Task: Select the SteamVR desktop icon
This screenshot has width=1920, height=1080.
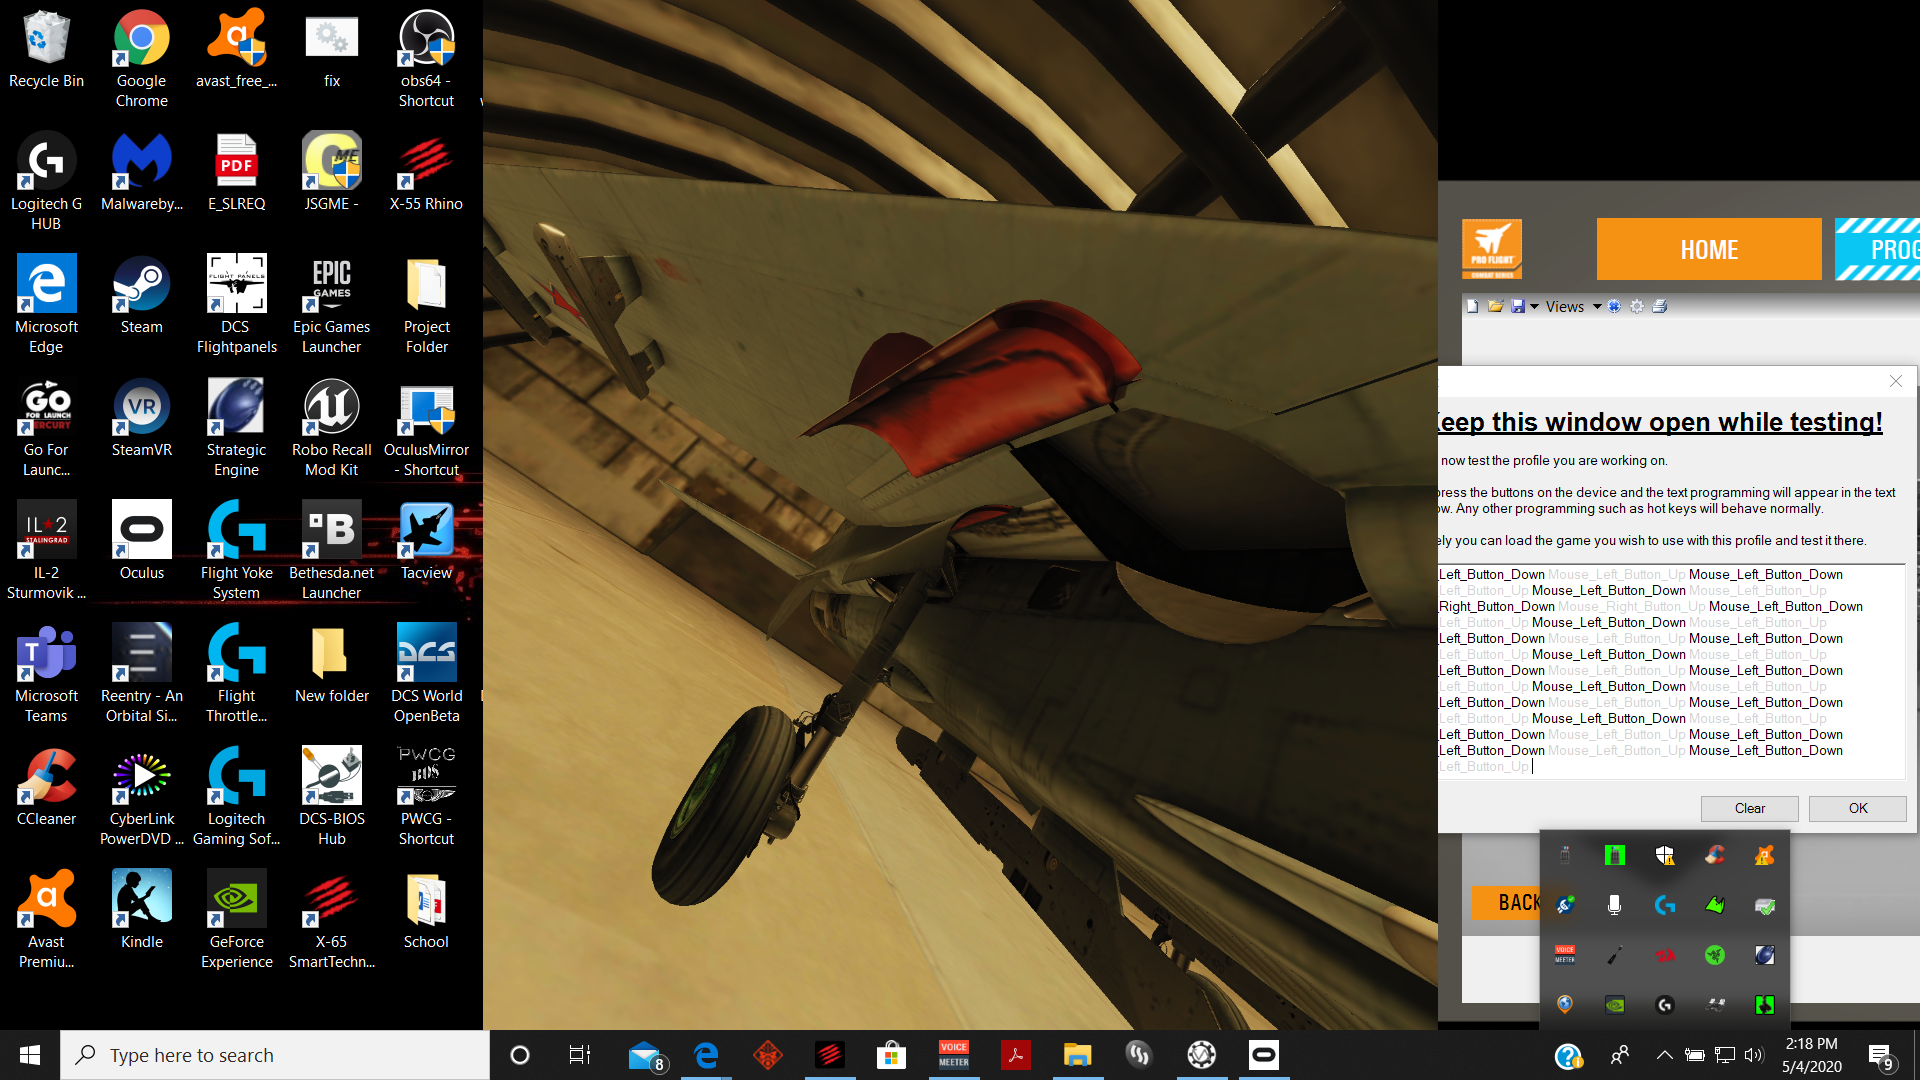Action: point(142,418)
